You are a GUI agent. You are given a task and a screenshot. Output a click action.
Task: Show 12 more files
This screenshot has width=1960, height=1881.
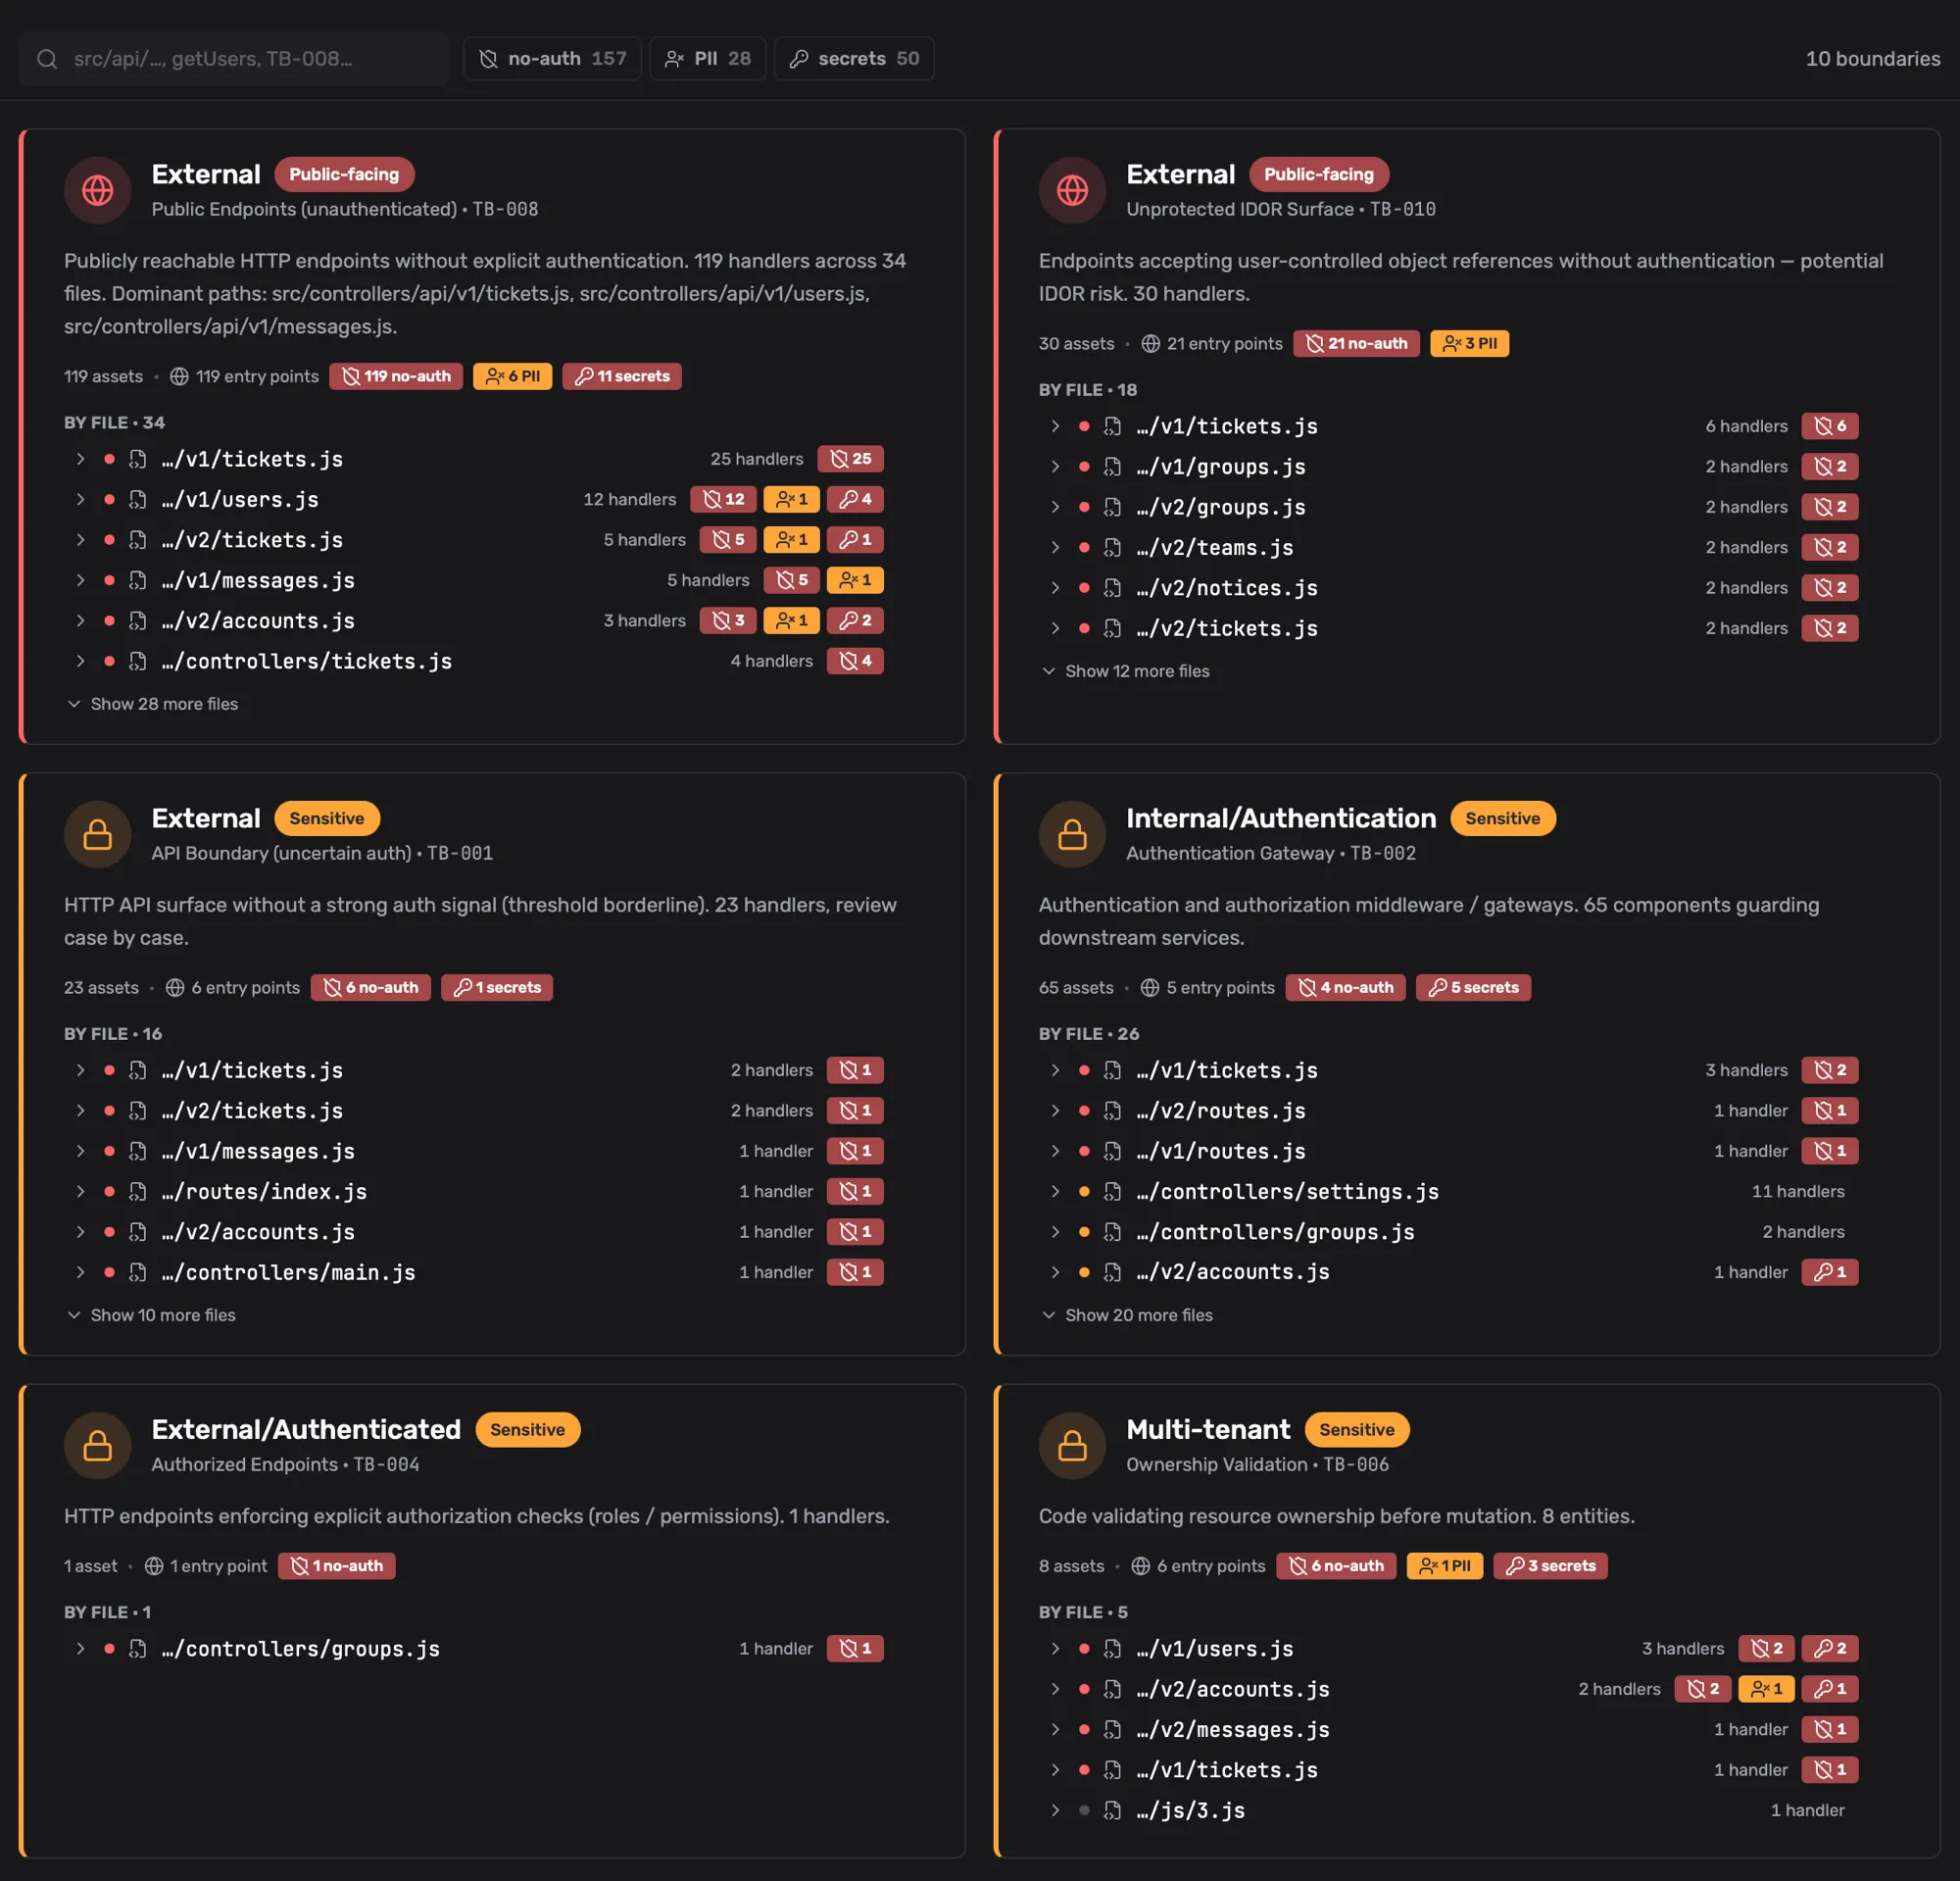[1125, 671]
